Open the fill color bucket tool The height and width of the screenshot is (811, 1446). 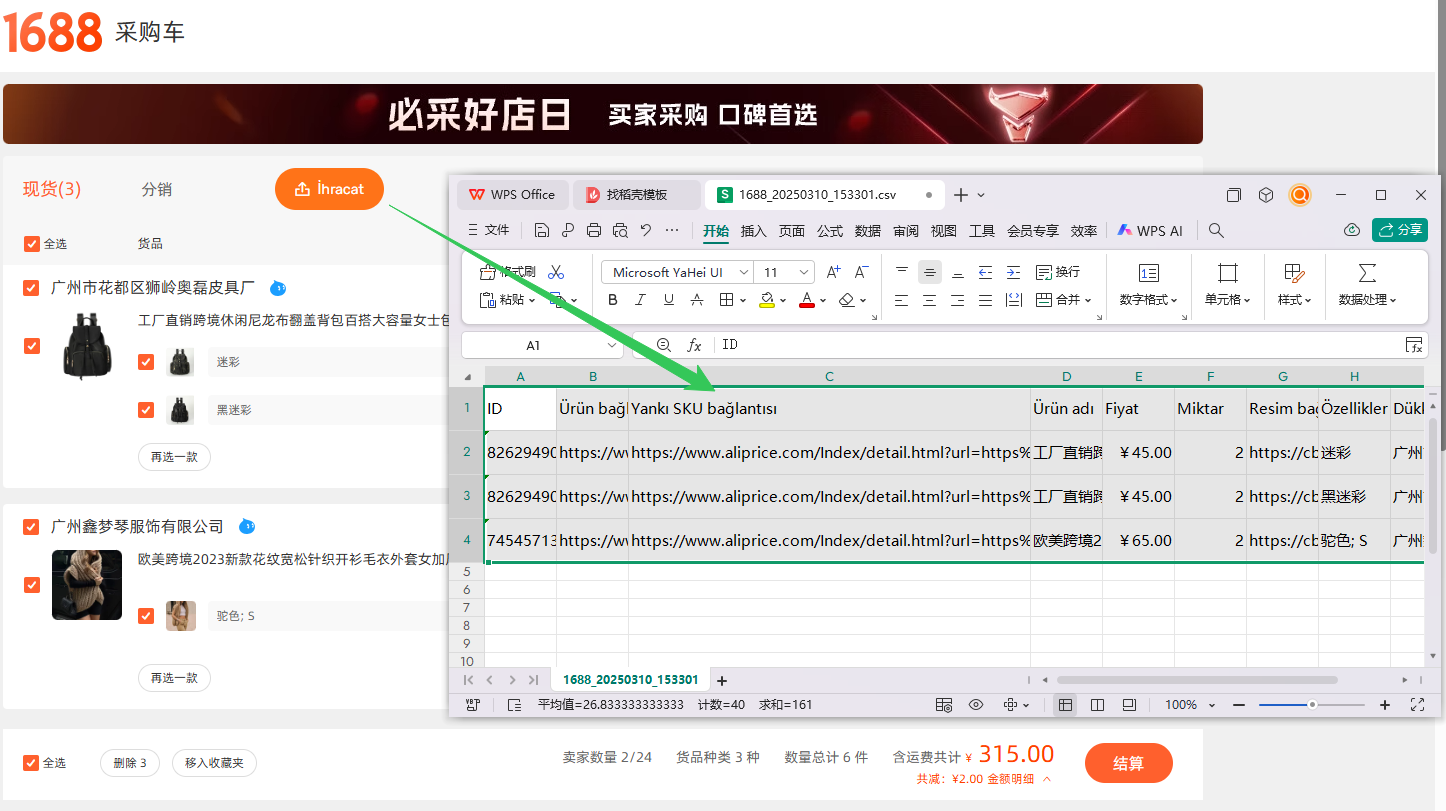(766, 300)
